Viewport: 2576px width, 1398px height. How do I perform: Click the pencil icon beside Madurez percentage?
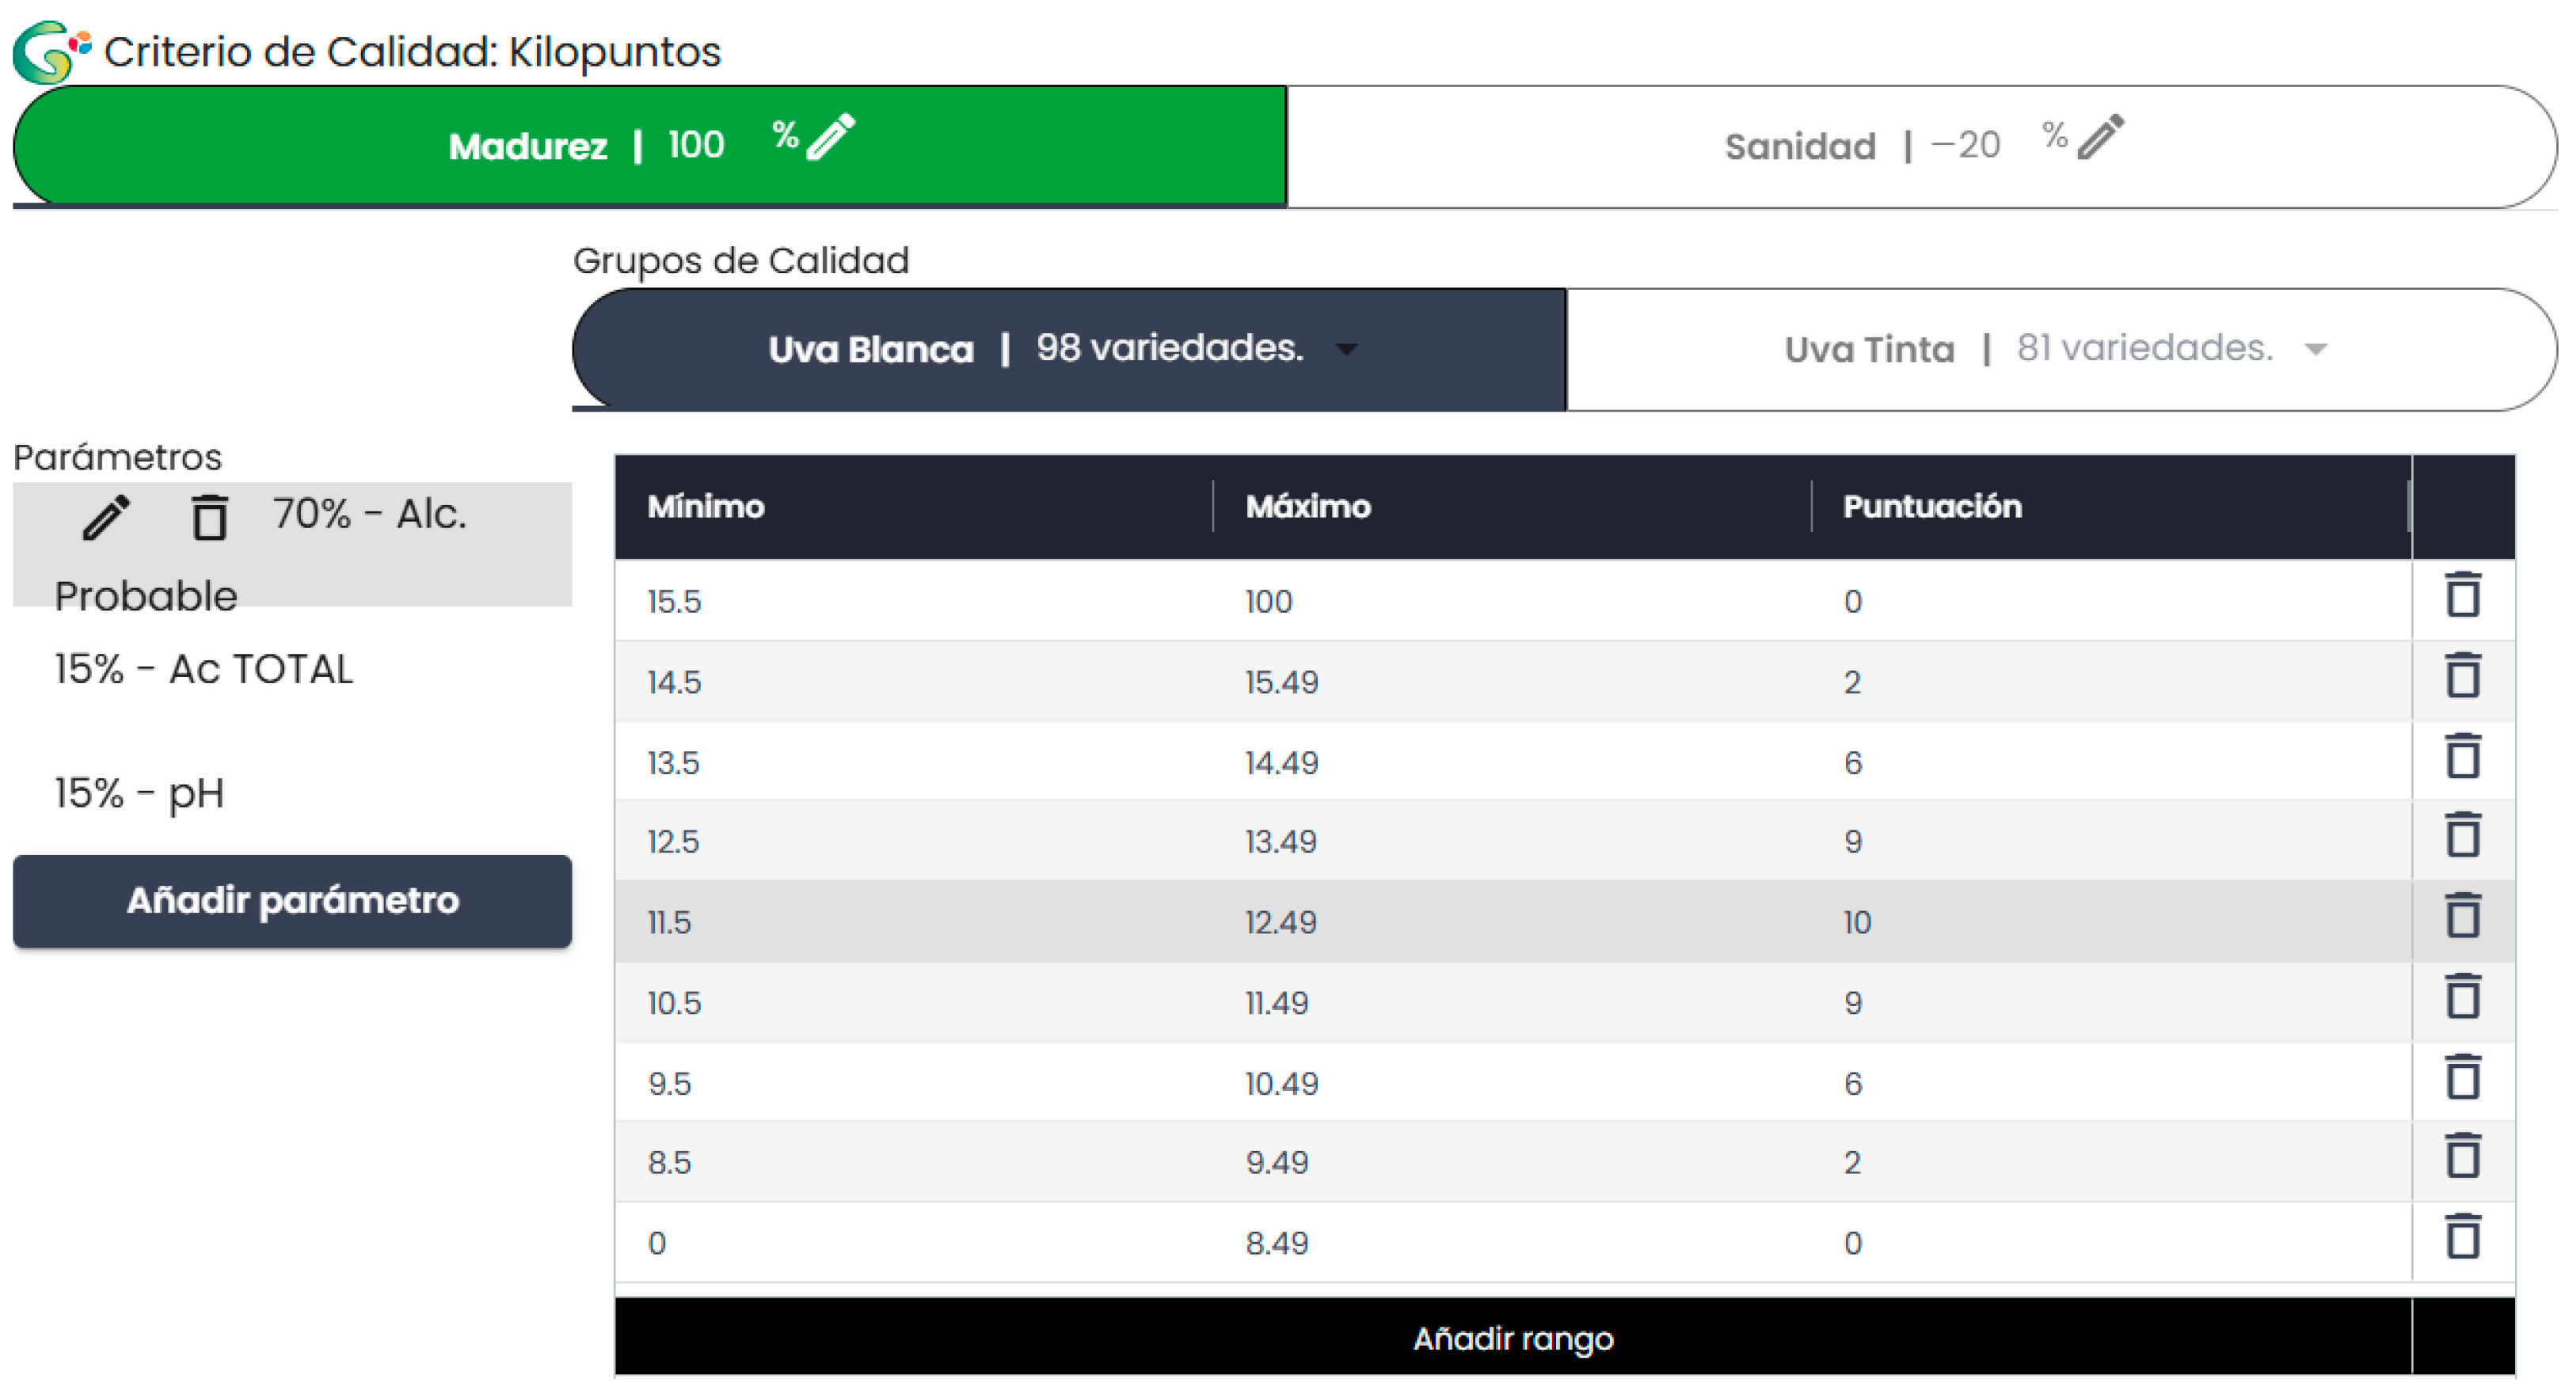coord(831,136)
